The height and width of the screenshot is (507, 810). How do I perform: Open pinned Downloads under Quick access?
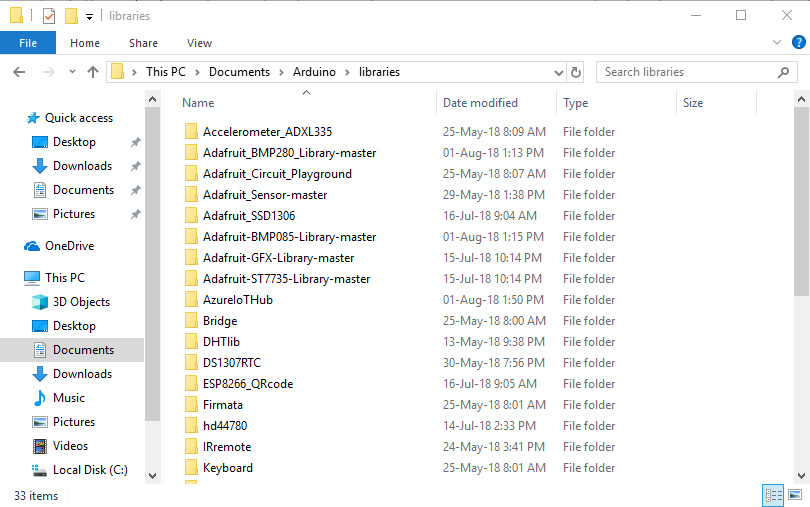pos(82,166)
